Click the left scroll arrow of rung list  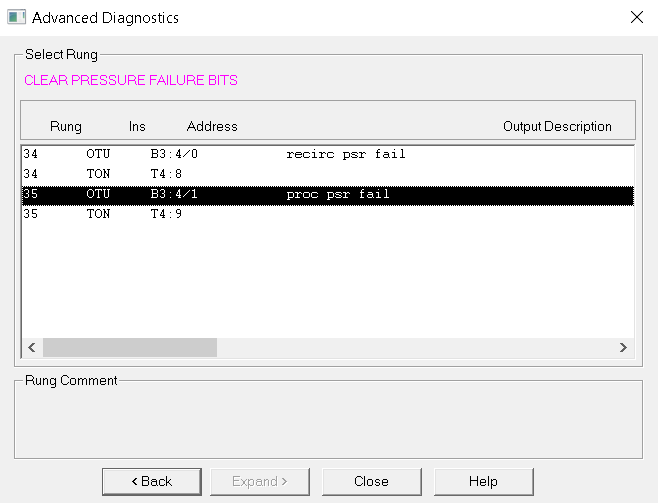[x=32, y=347]
